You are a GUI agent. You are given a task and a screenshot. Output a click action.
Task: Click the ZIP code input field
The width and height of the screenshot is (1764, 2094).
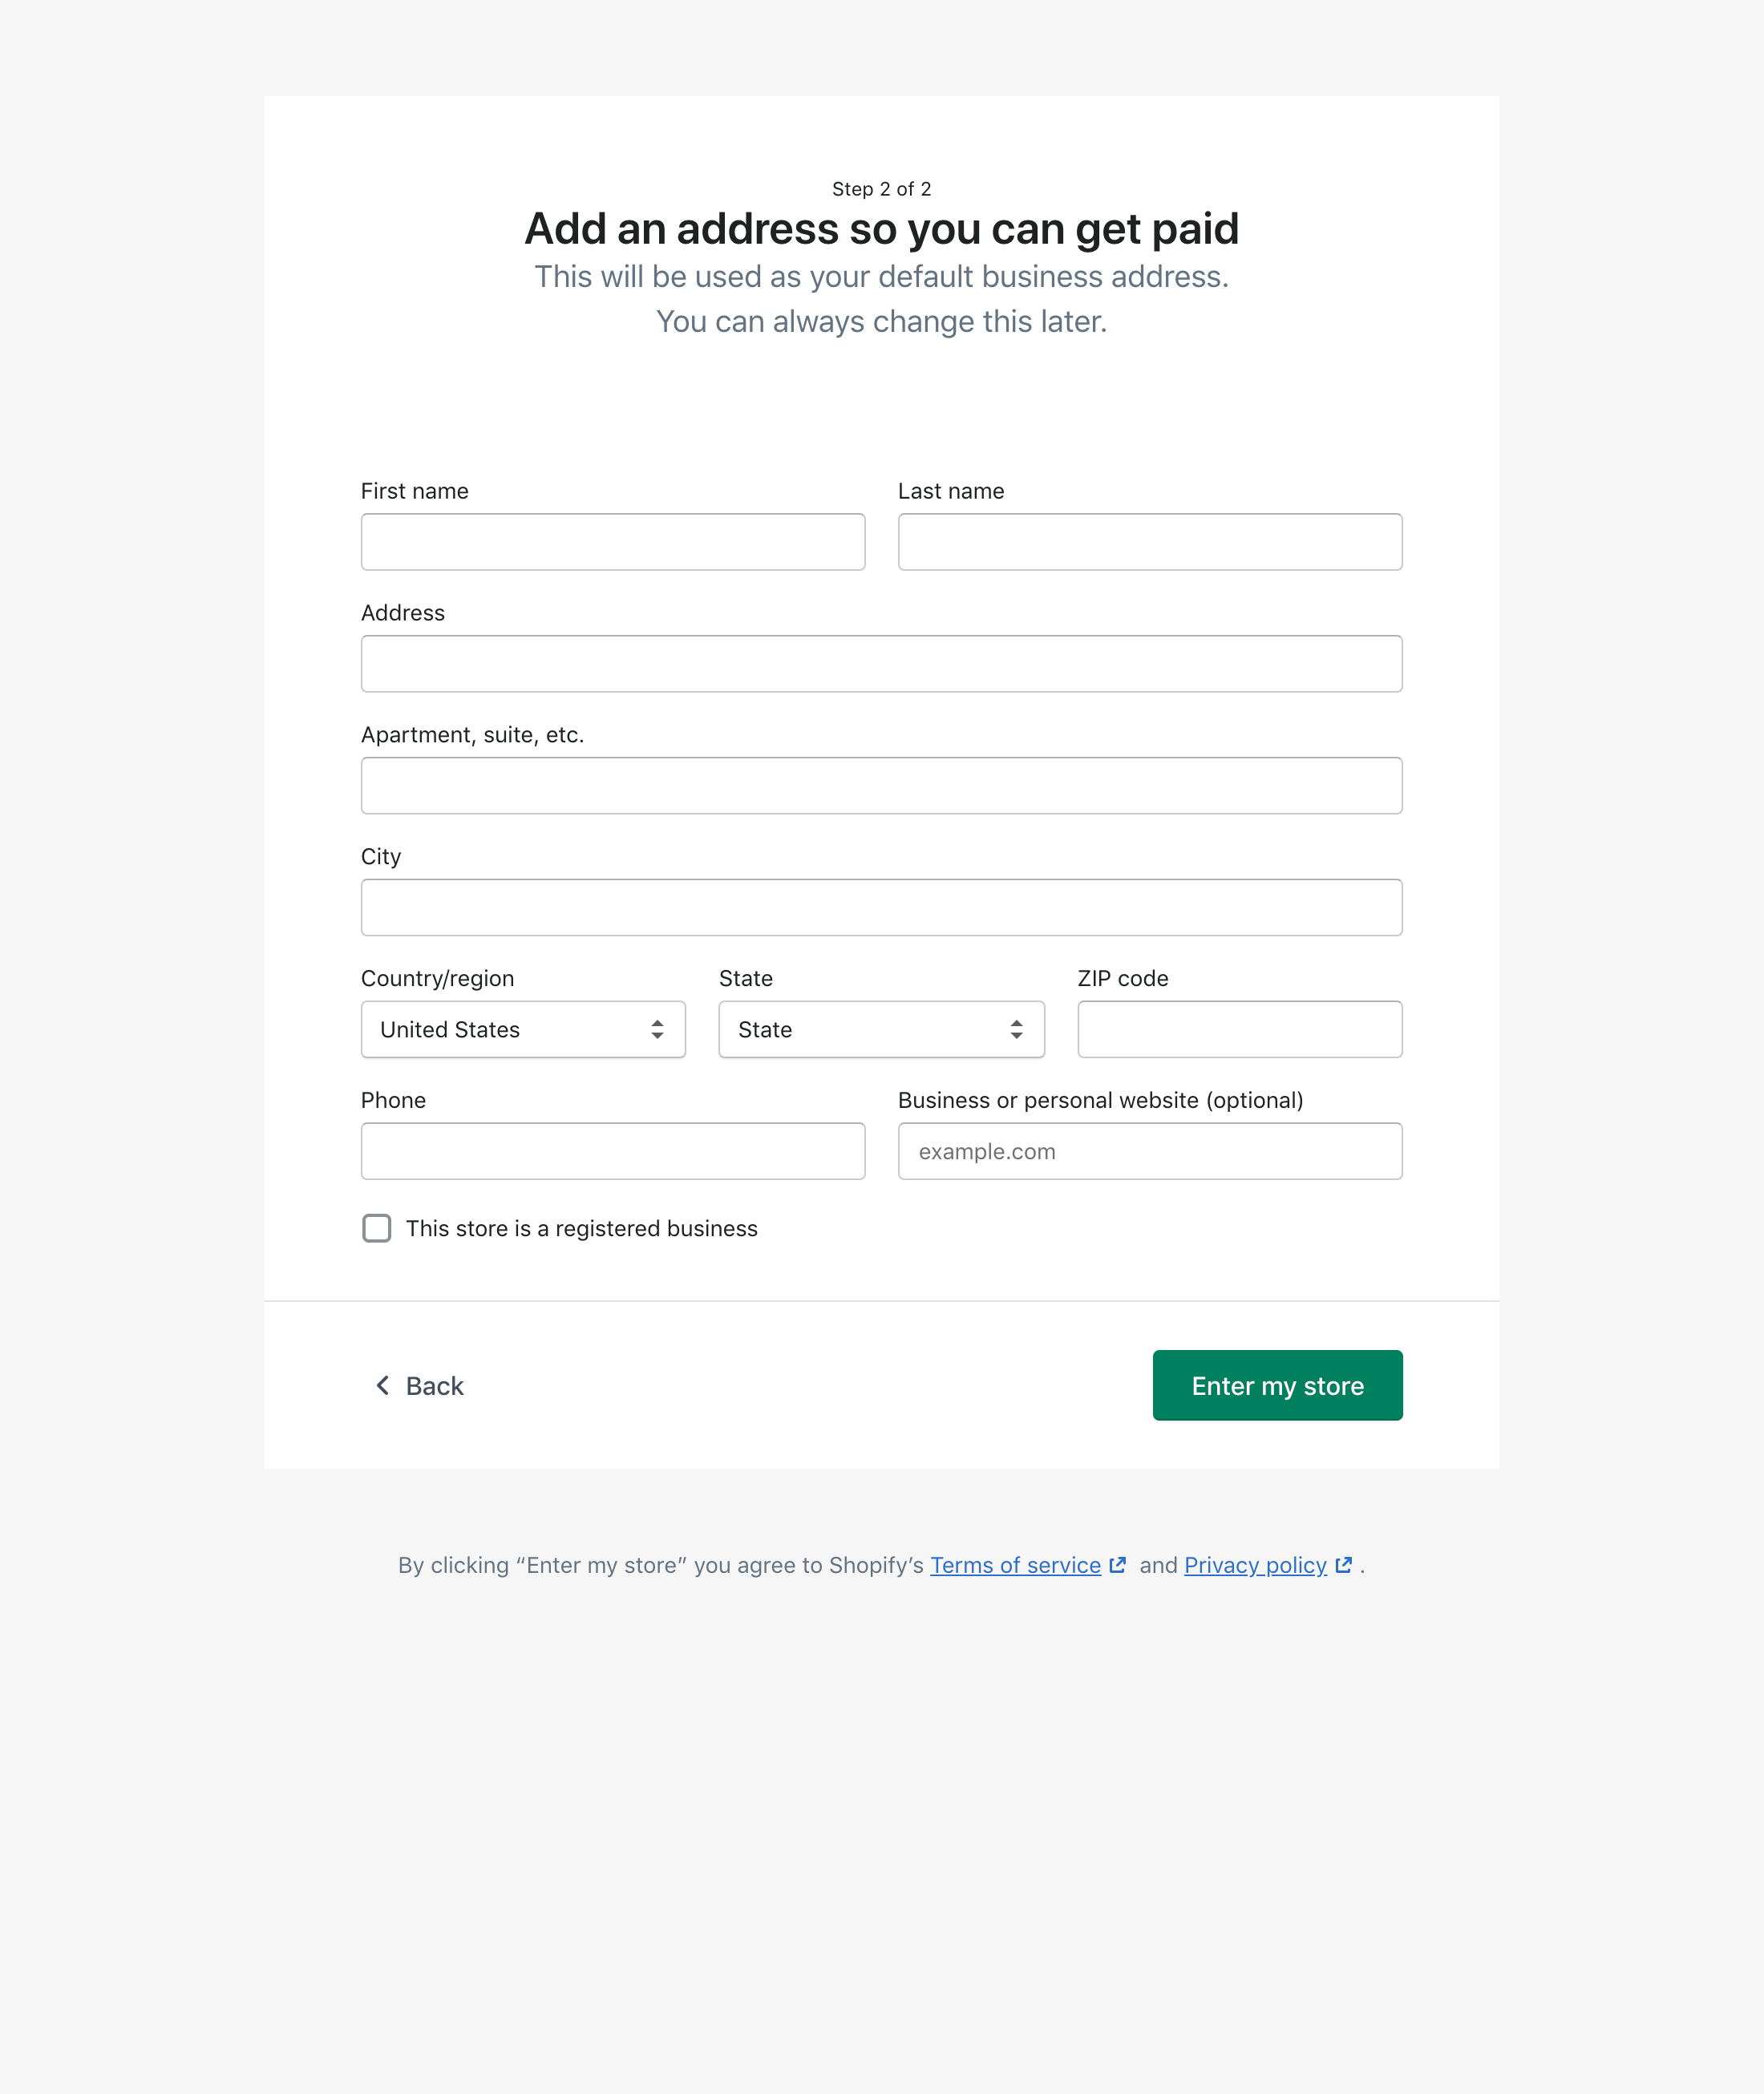pos(1239,1029)
